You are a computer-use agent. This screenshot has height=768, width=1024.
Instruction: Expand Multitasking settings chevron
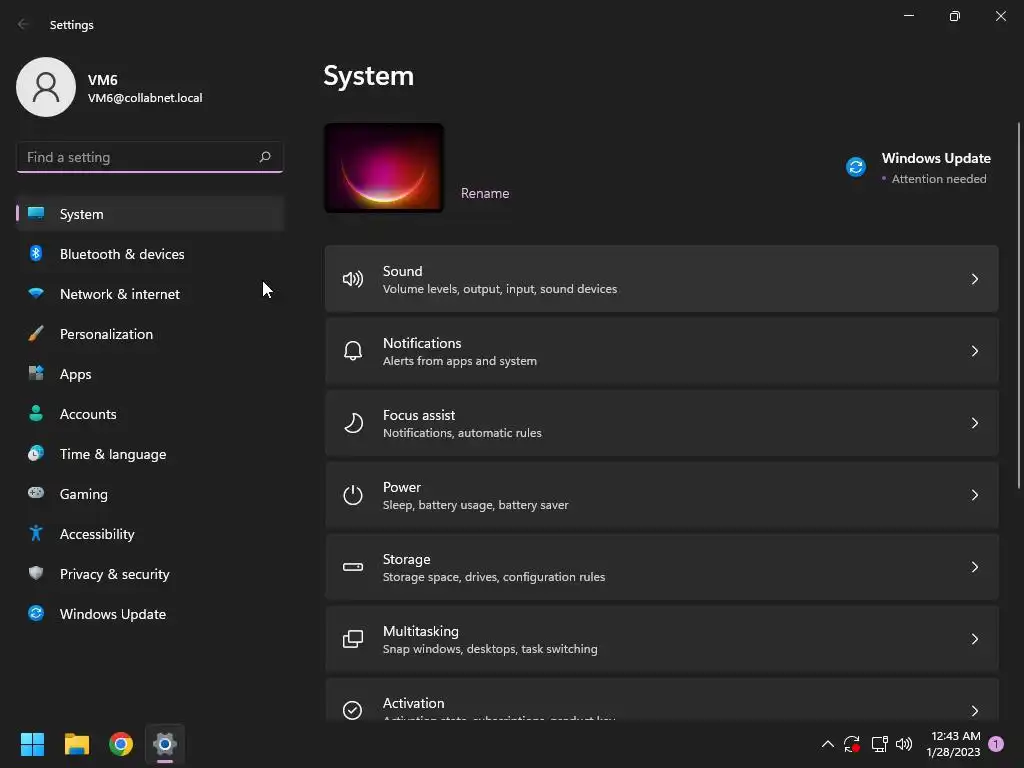click(974, 639)
